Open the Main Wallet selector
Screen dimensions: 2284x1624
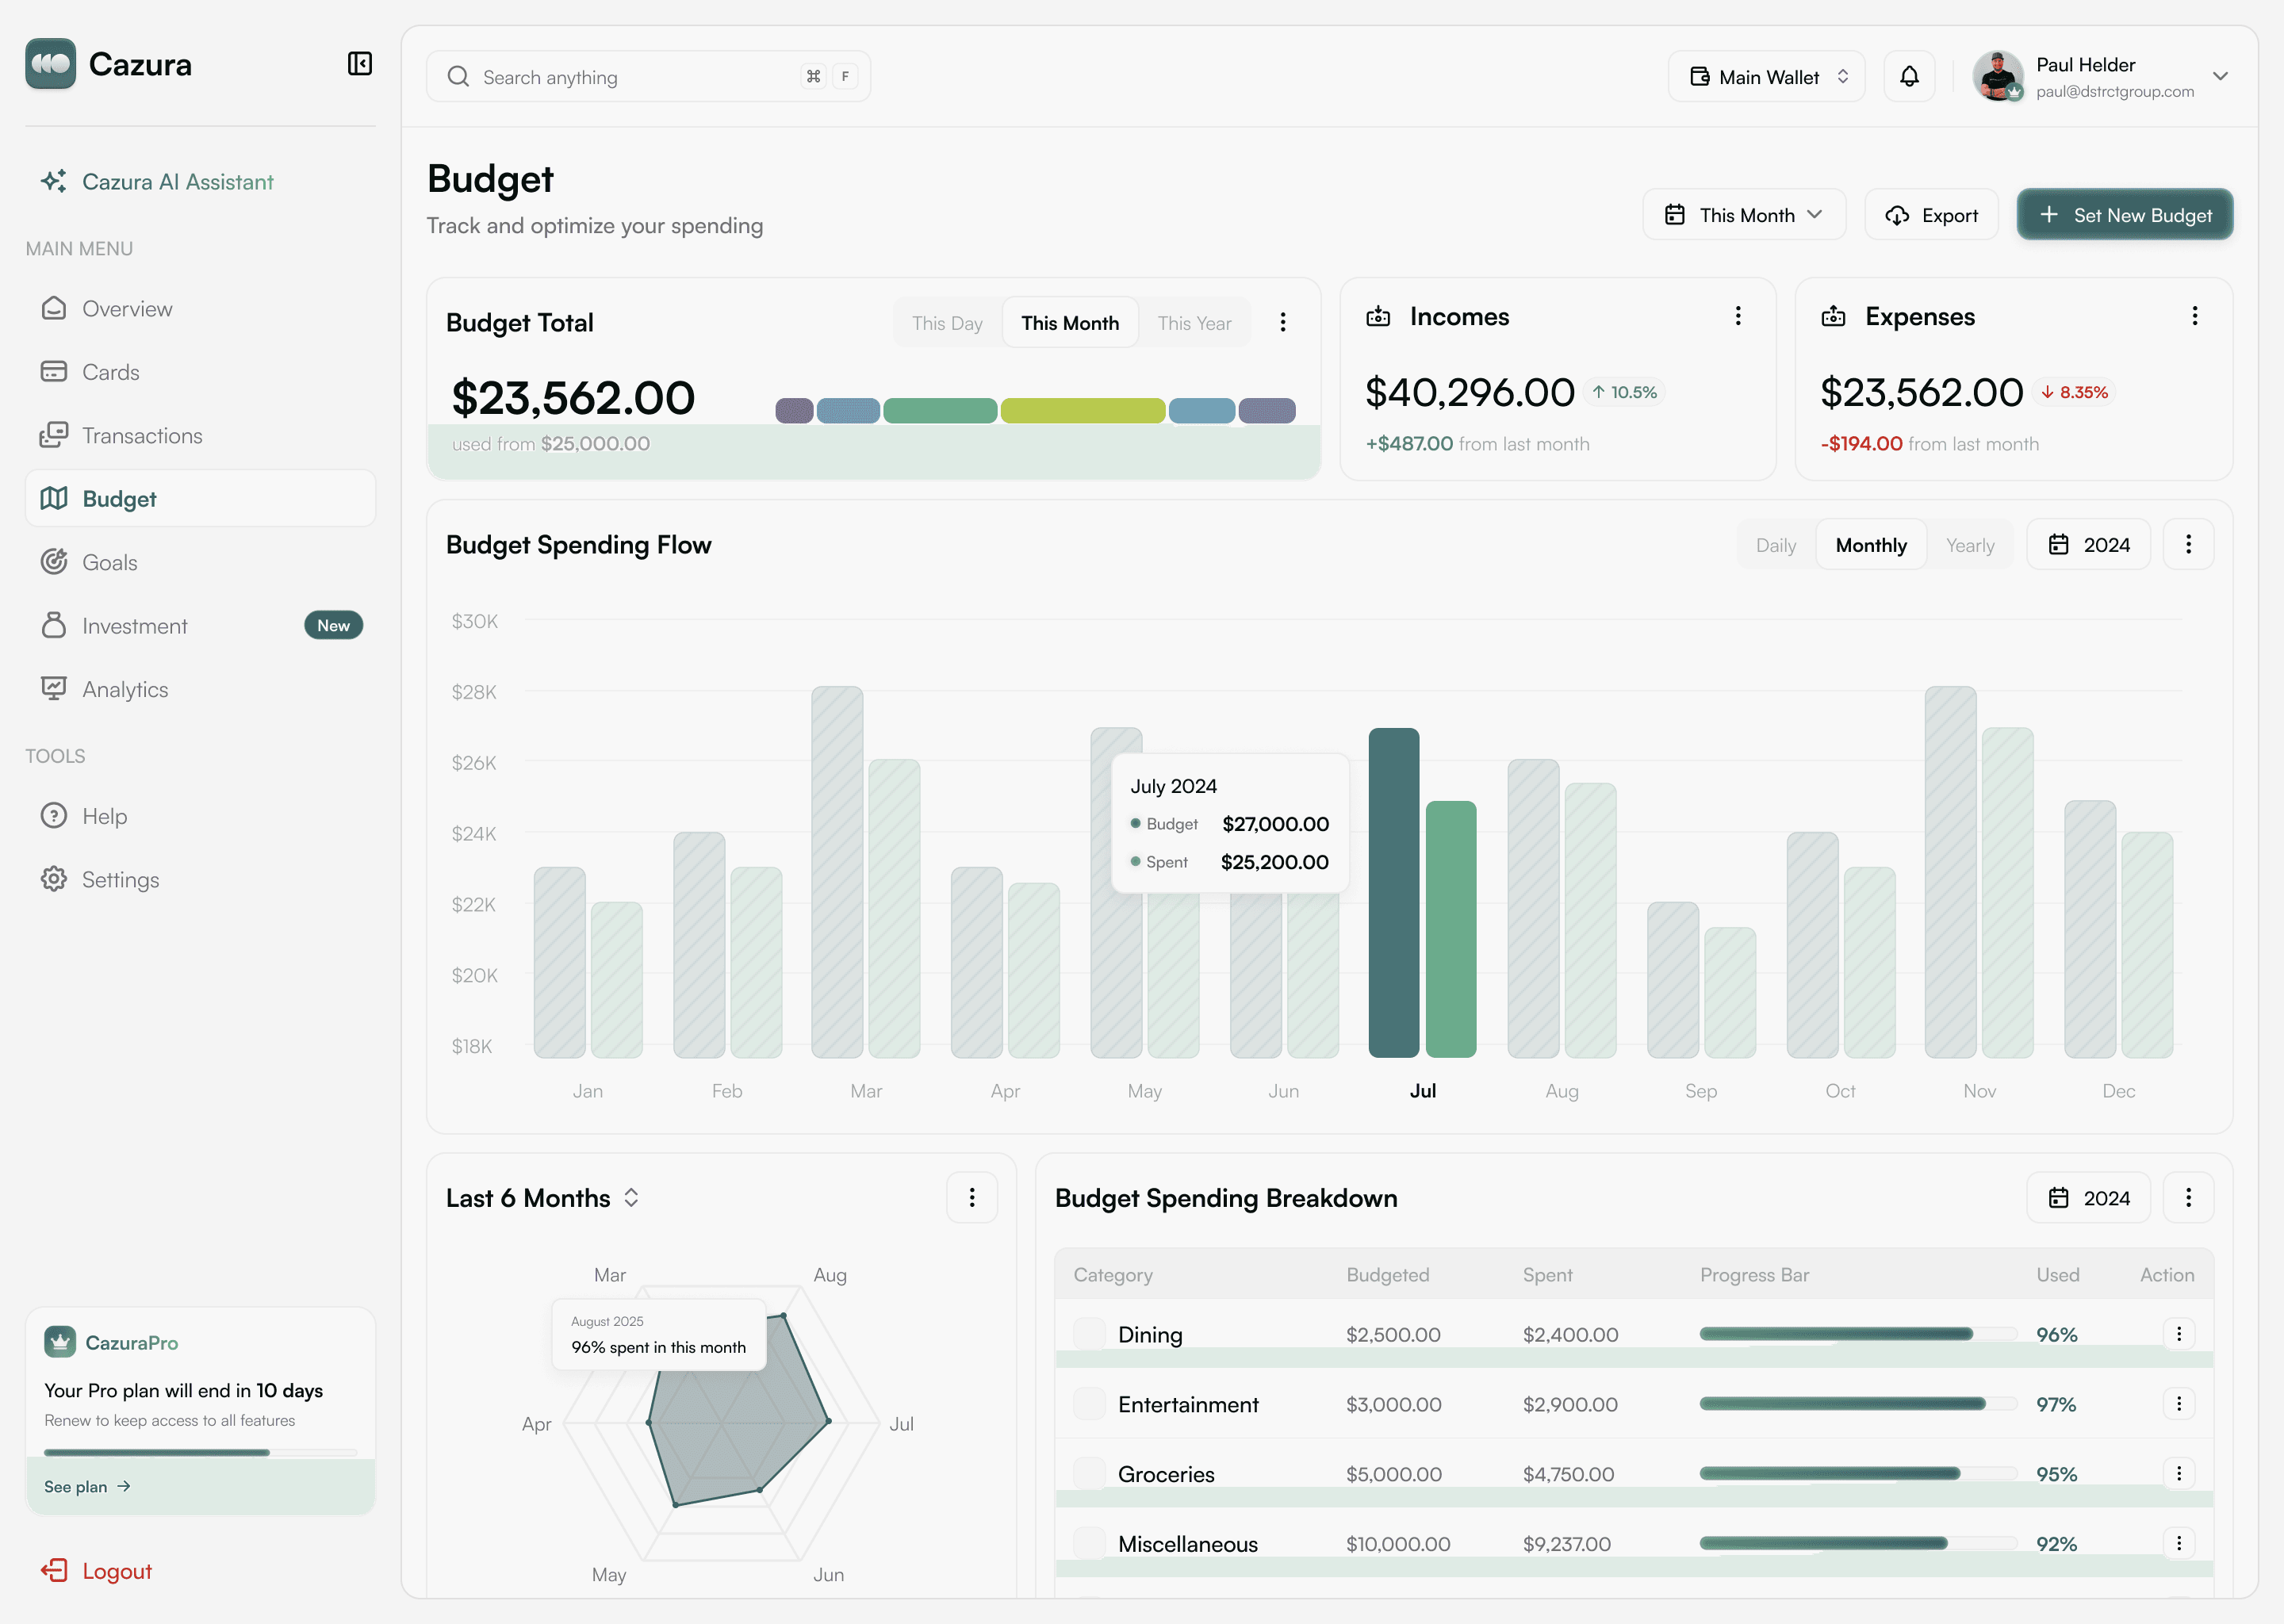pyautogui.click(x=1766, y=76)
